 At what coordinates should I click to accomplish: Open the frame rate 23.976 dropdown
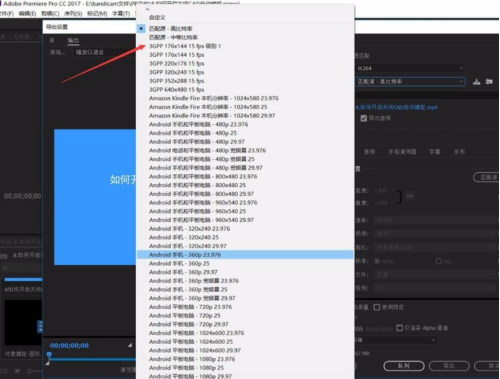tap(435, 220)
